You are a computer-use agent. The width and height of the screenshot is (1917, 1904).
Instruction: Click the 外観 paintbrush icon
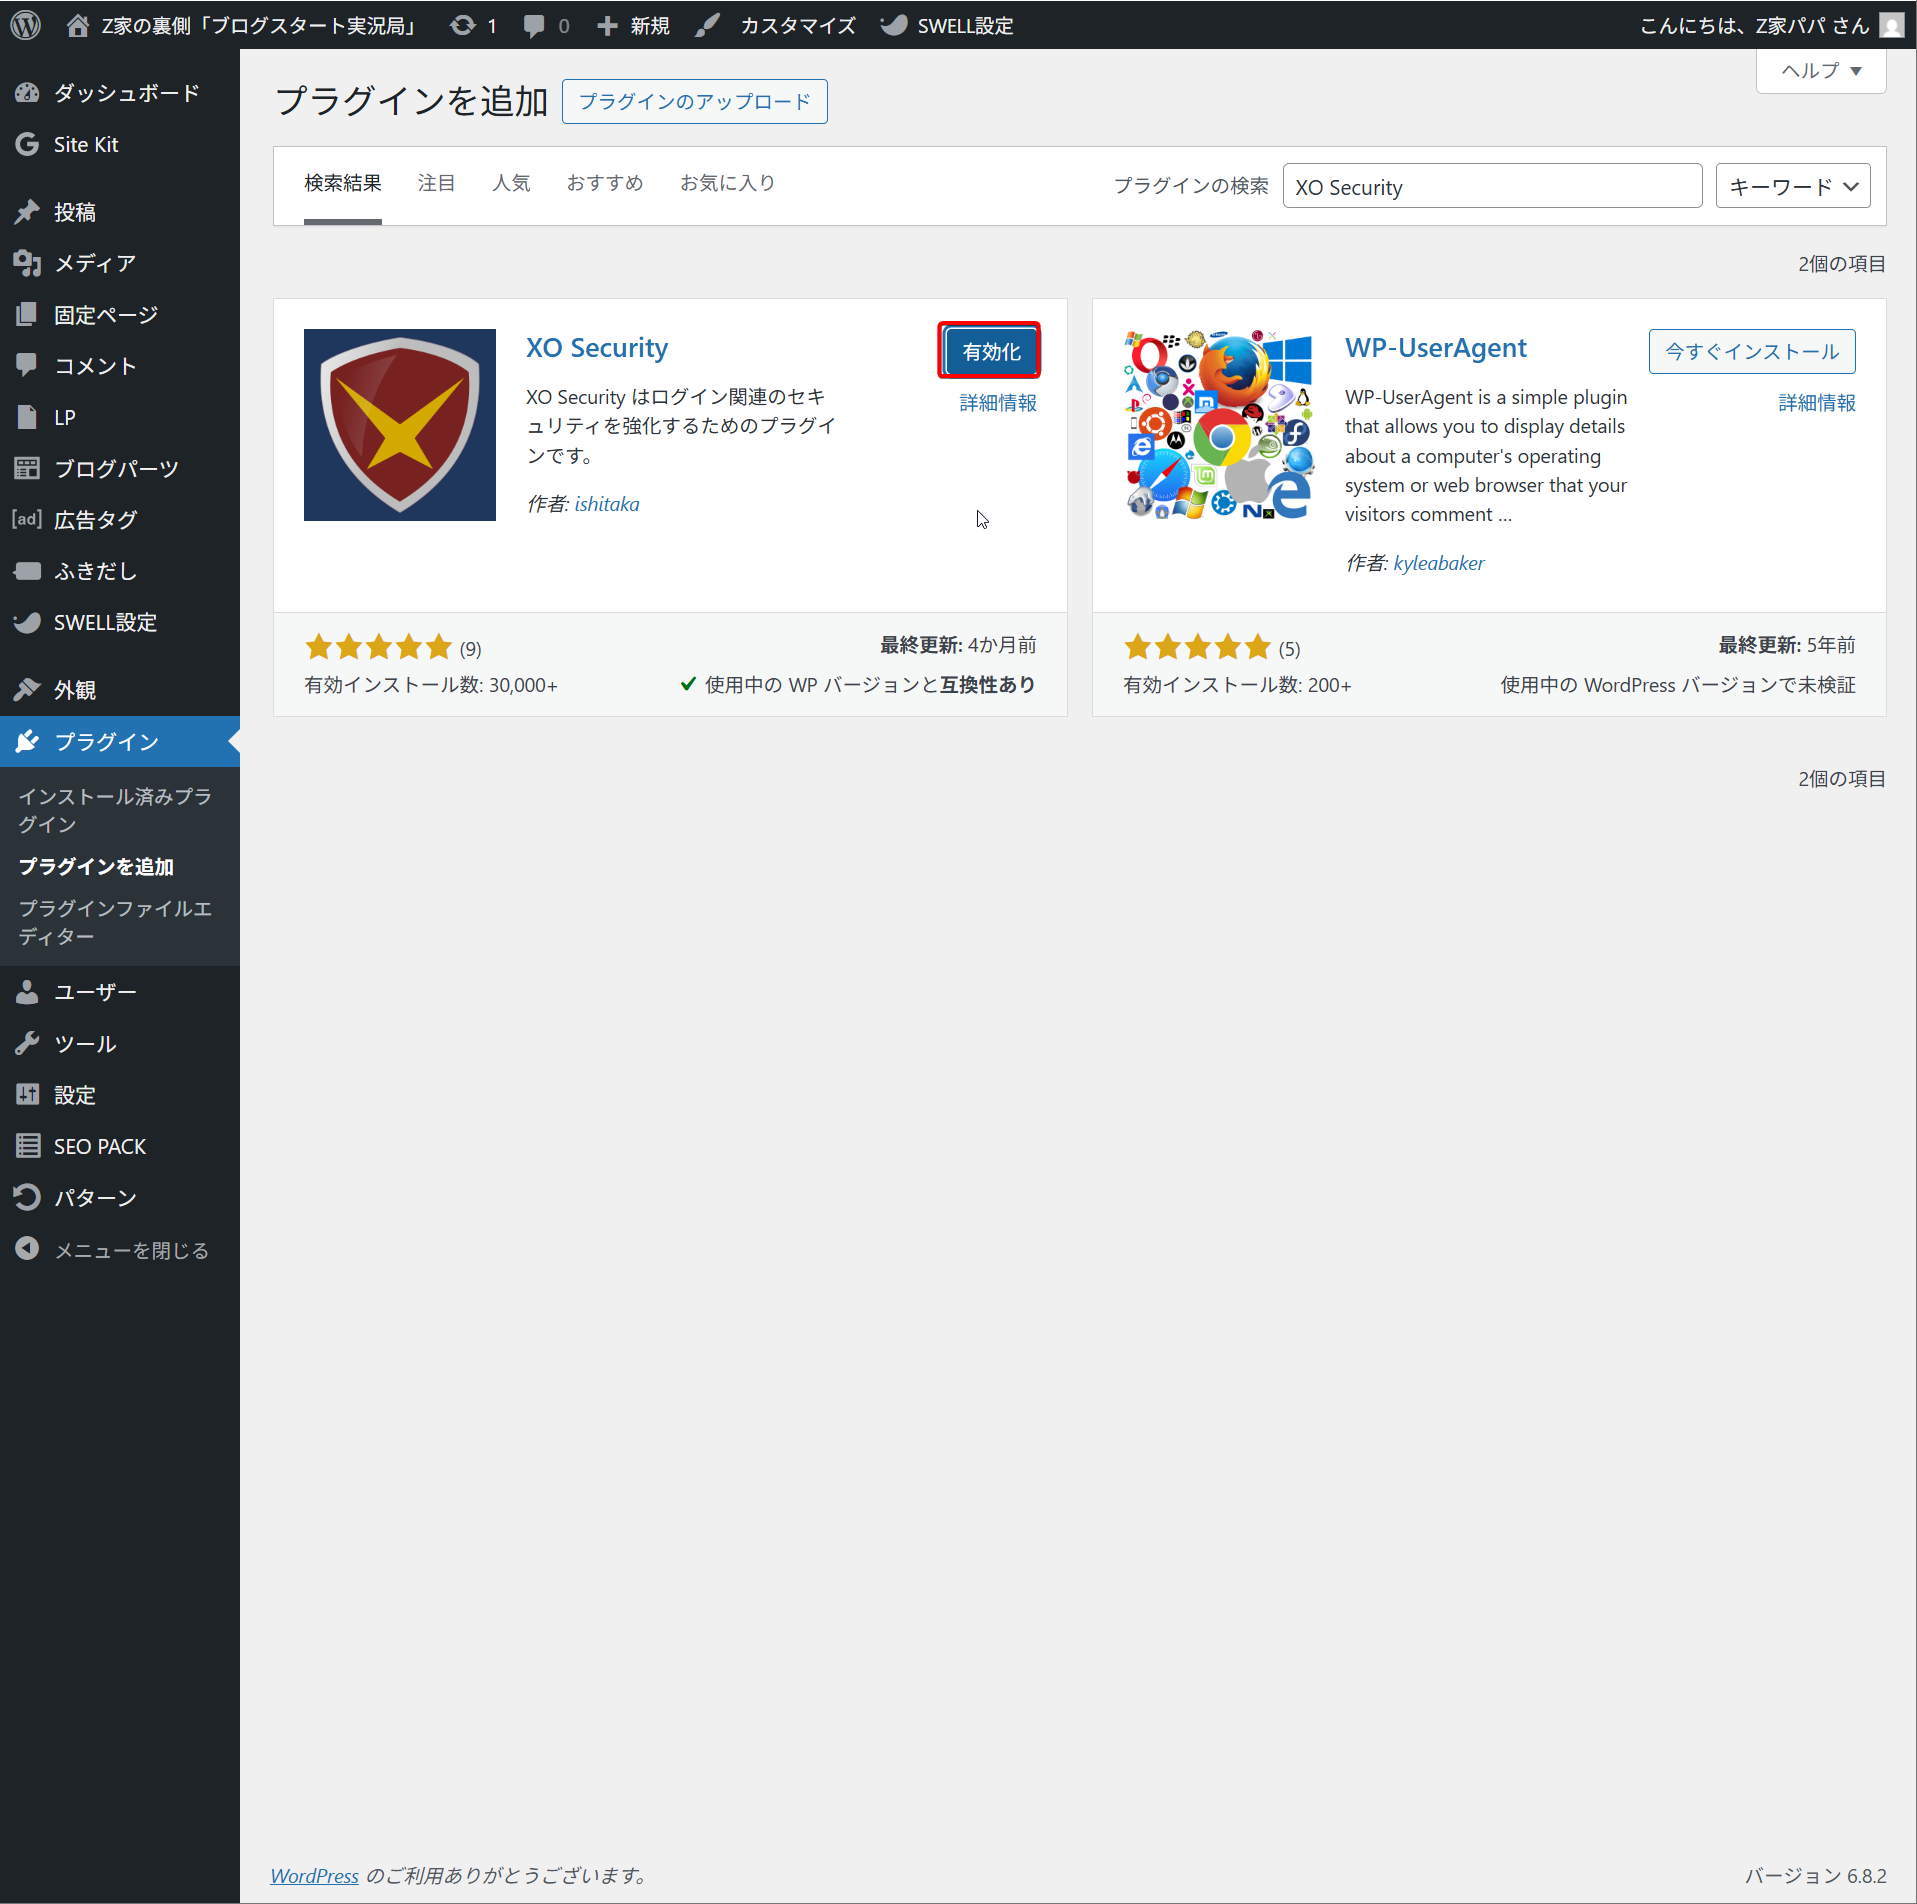coord(27,690)
